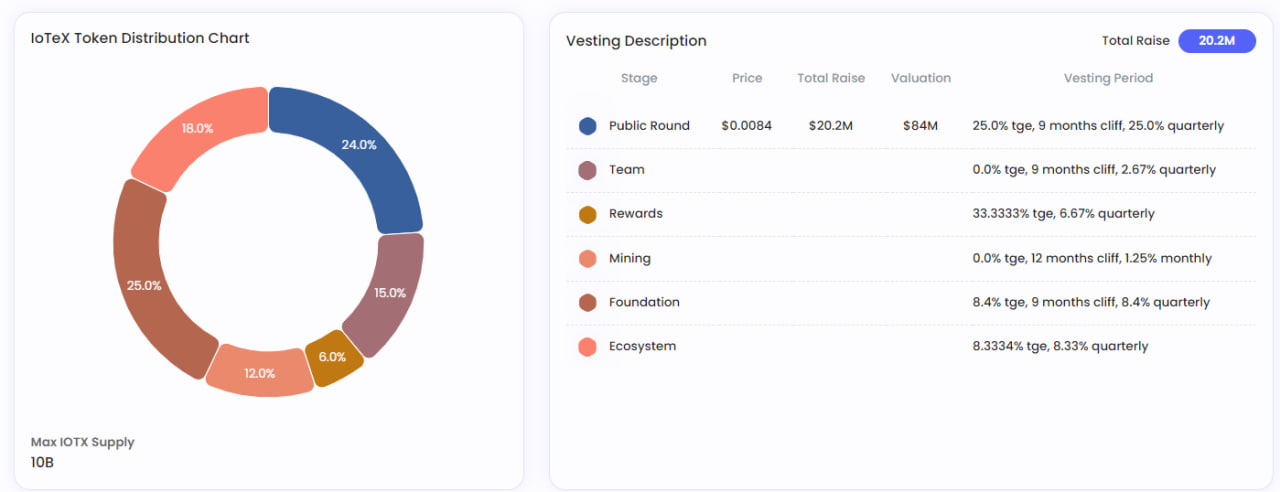Click the Public Round $0.0084 price
Screen dimensions: 1280x492
[746, 126]
